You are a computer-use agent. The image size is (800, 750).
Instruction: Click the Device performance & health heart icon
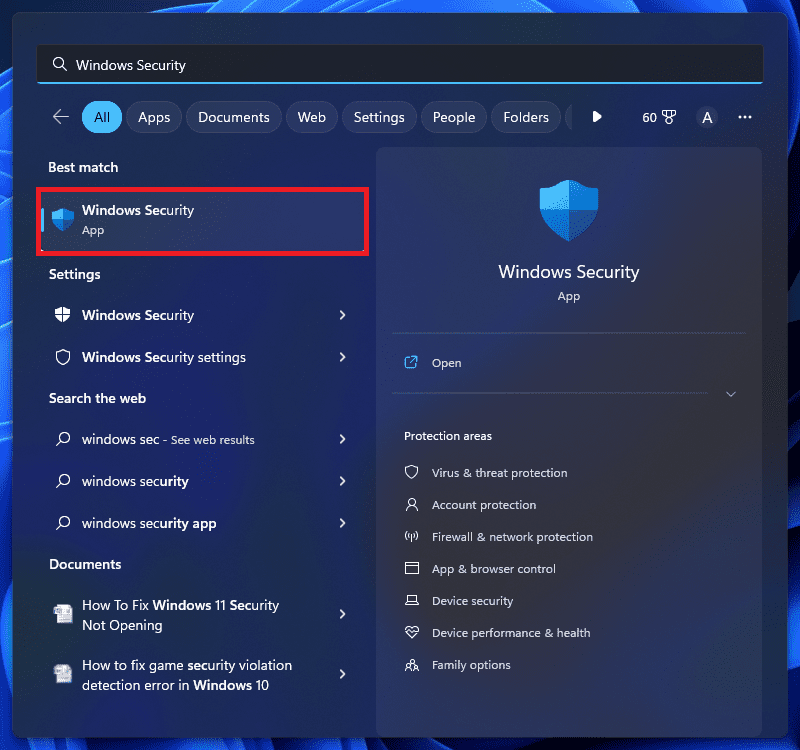(x=412, y=632)
